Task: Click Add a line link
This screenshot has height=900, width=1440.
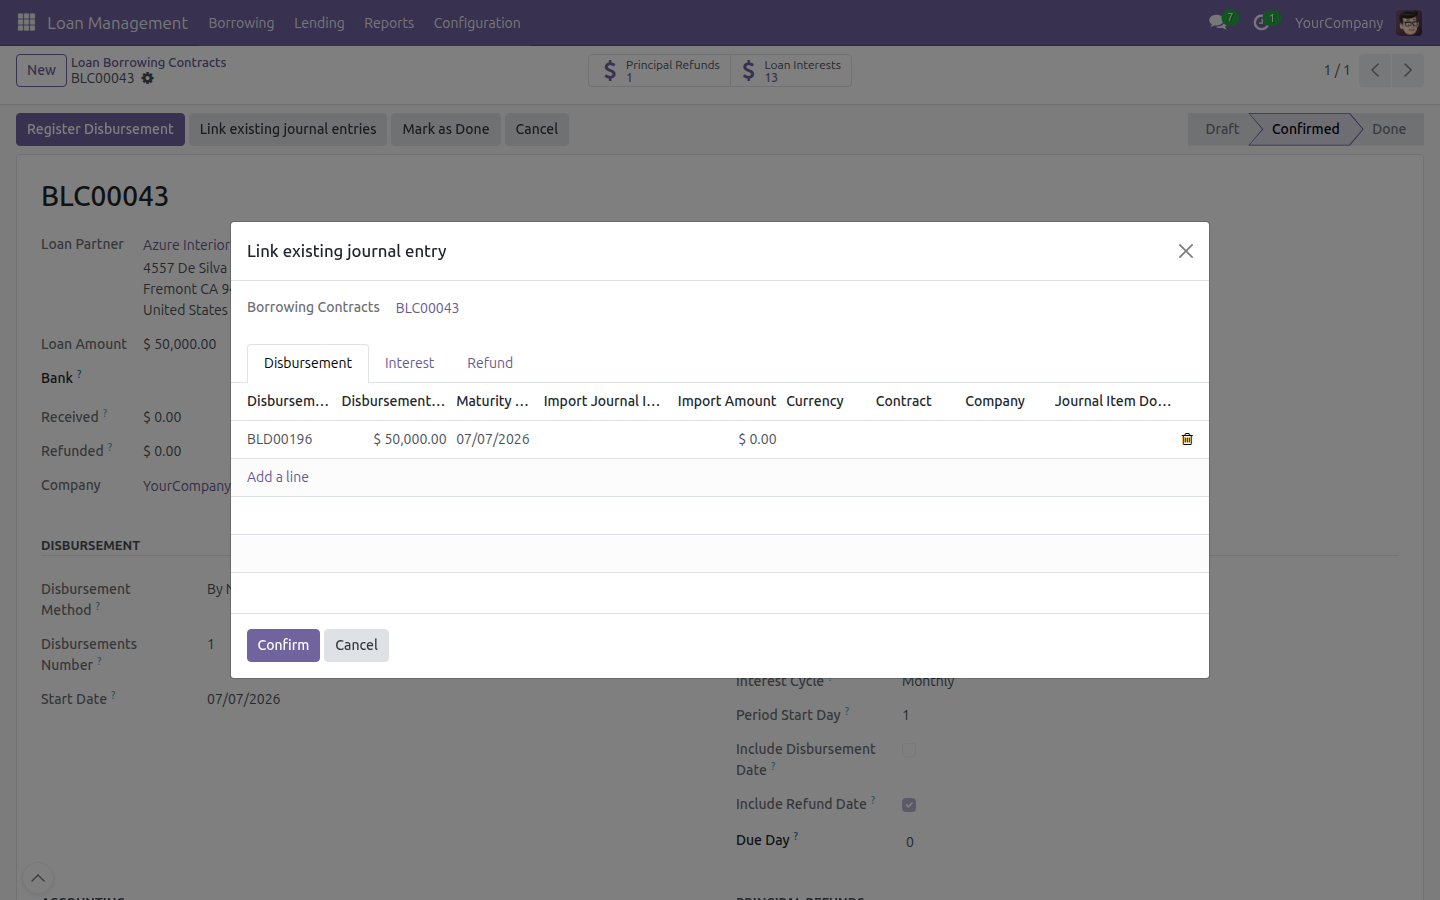Action: pyautogui.click(x=278, y=477)
